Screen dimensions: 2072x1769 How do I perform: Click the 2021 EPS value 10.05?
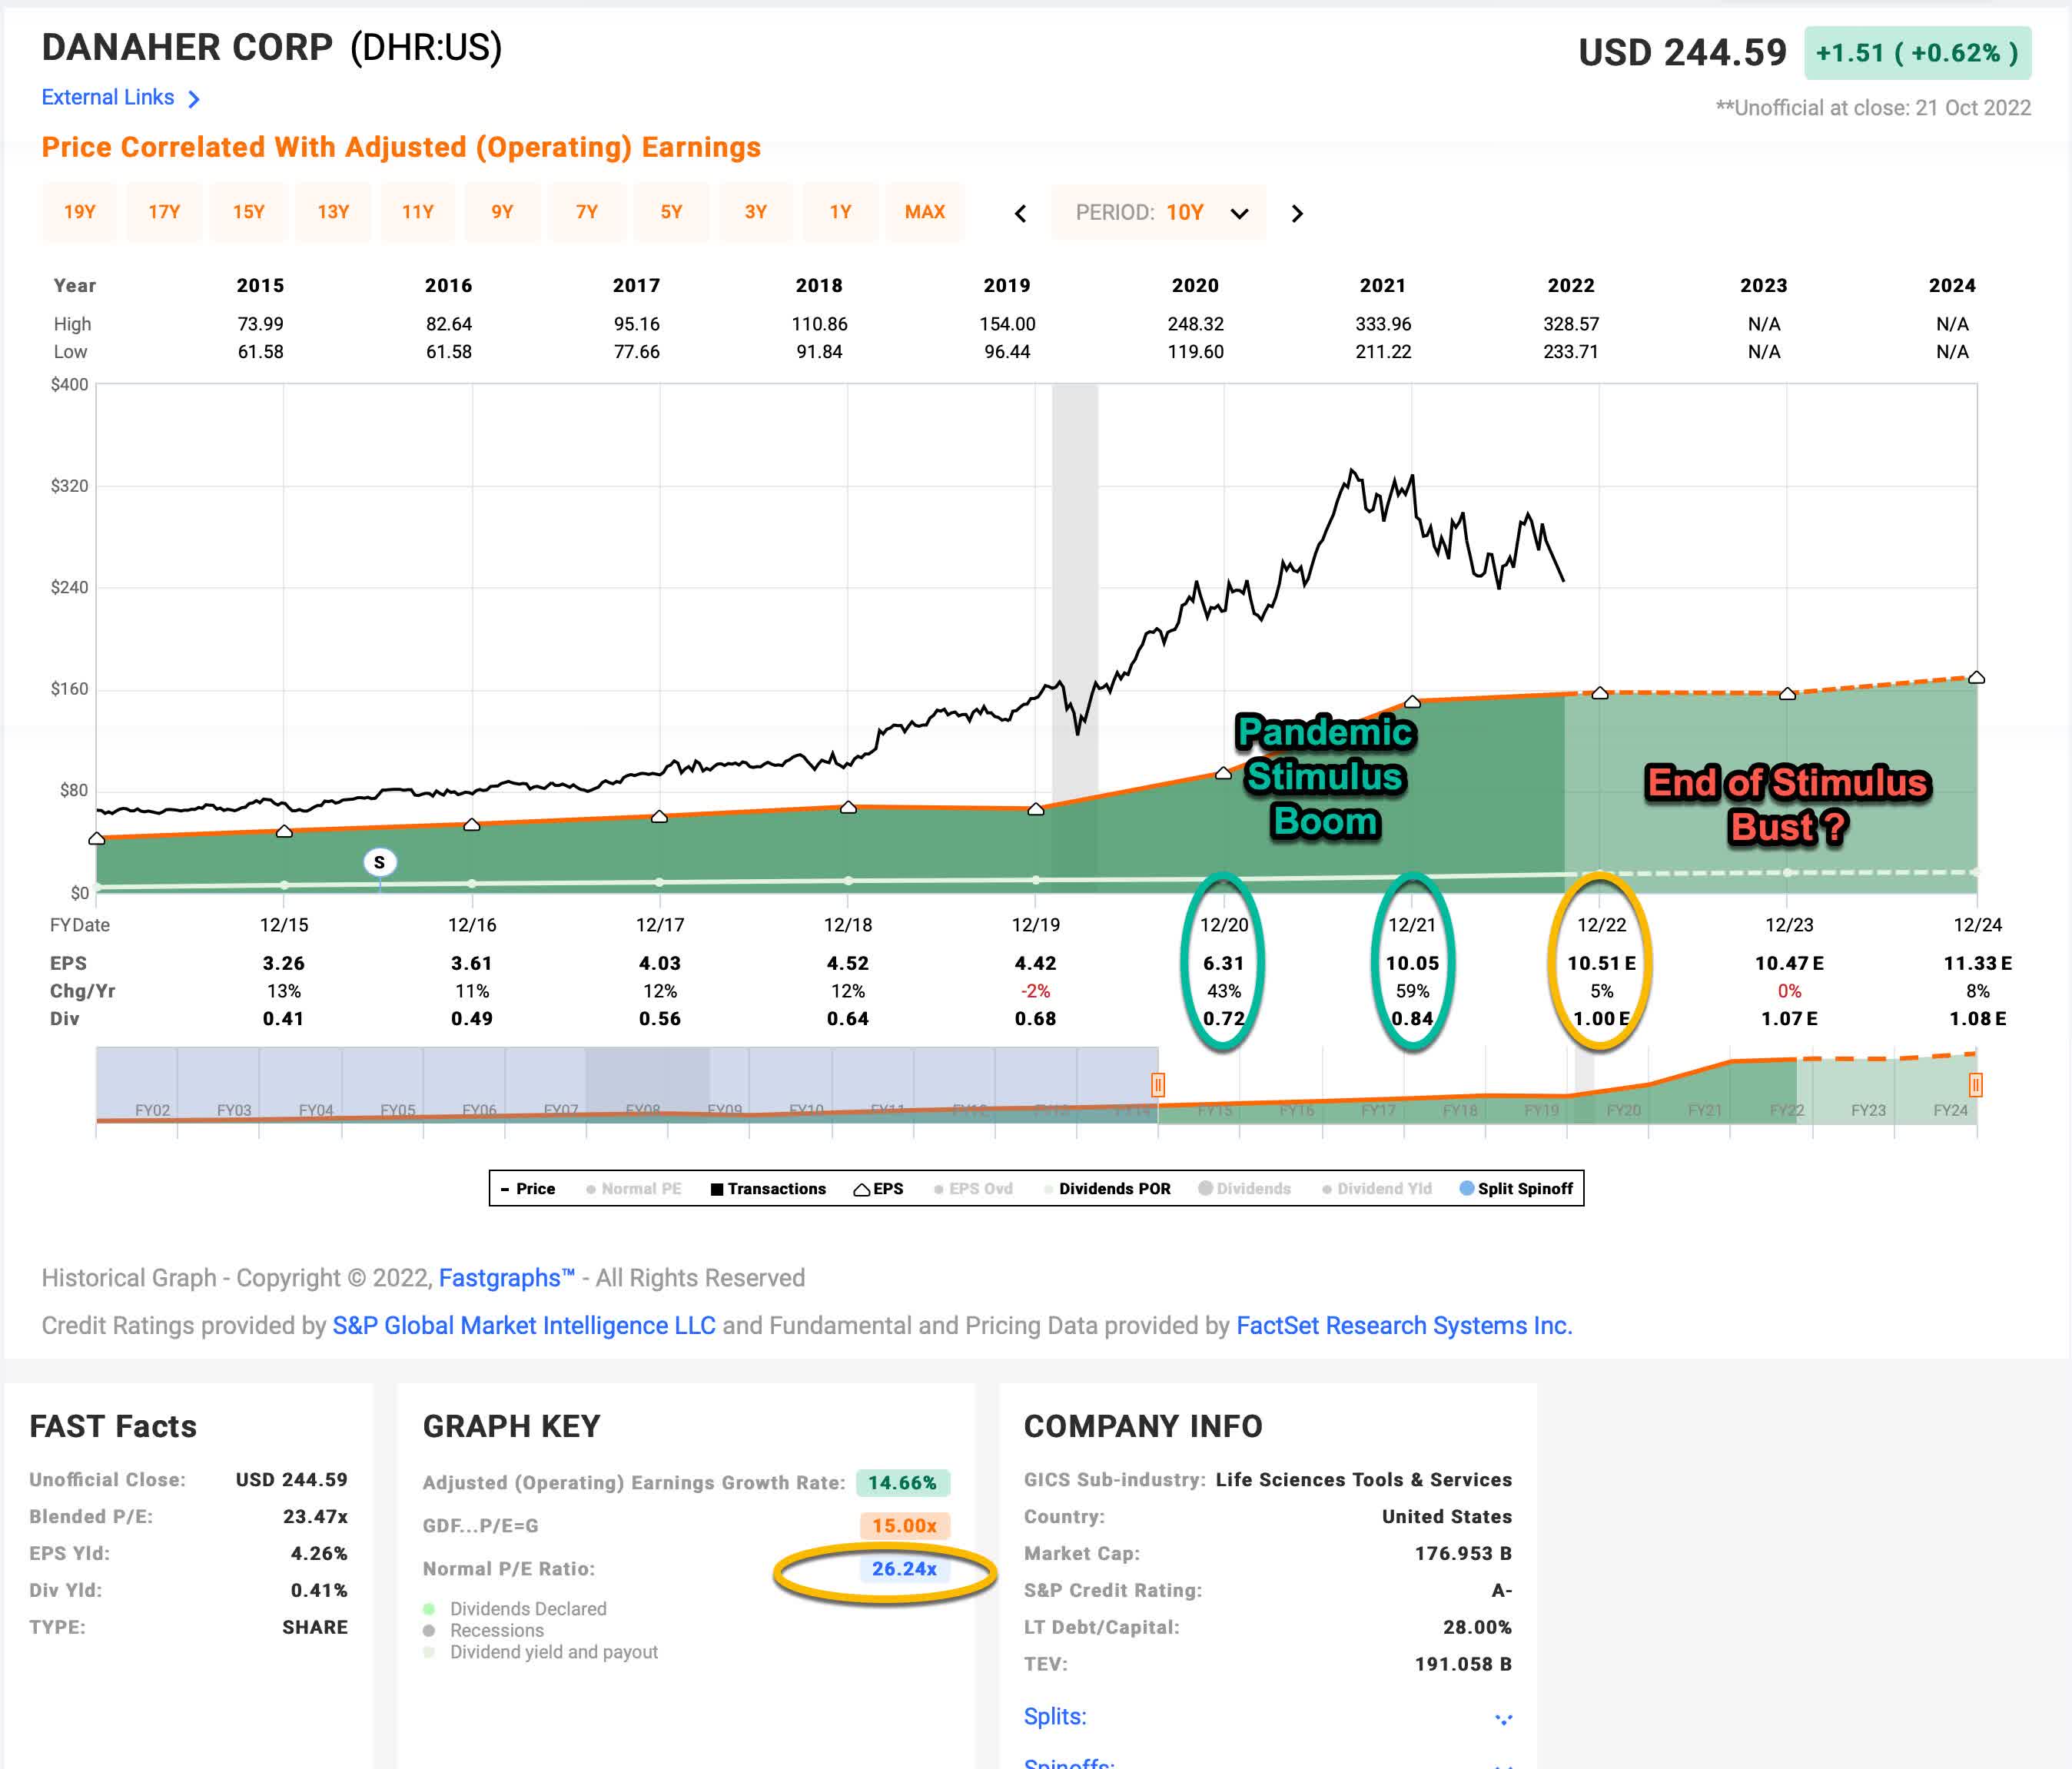click(1412, 963)
